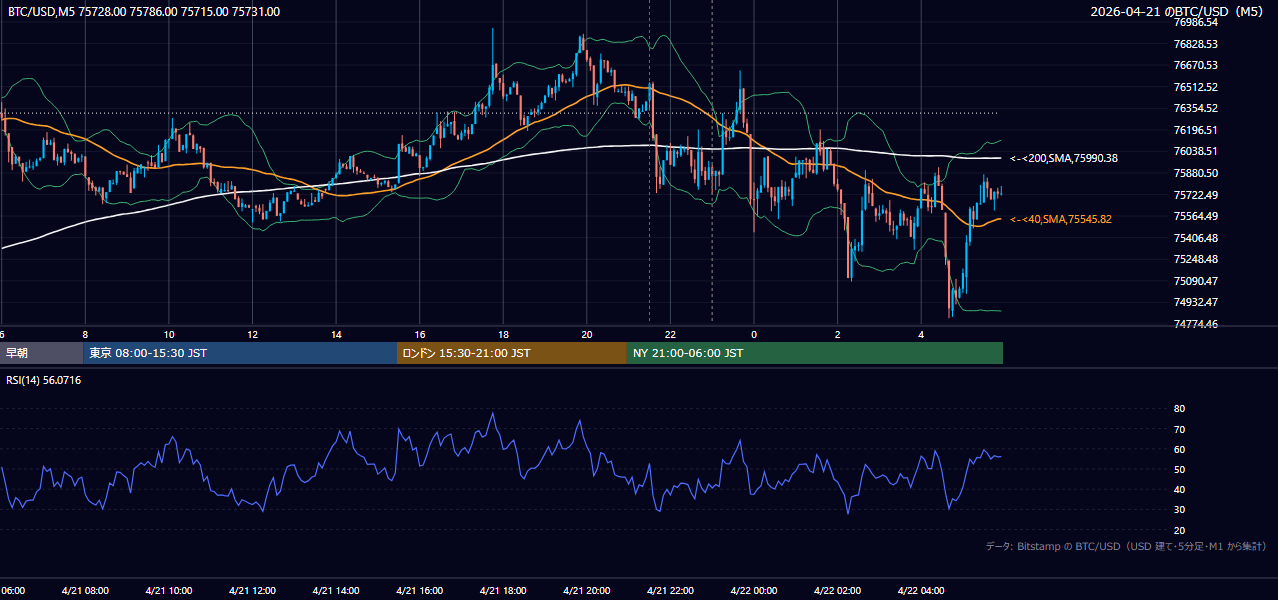Select the NY 21:00-06:00 JST session bar
The image size is (1278, 600).
815,353
